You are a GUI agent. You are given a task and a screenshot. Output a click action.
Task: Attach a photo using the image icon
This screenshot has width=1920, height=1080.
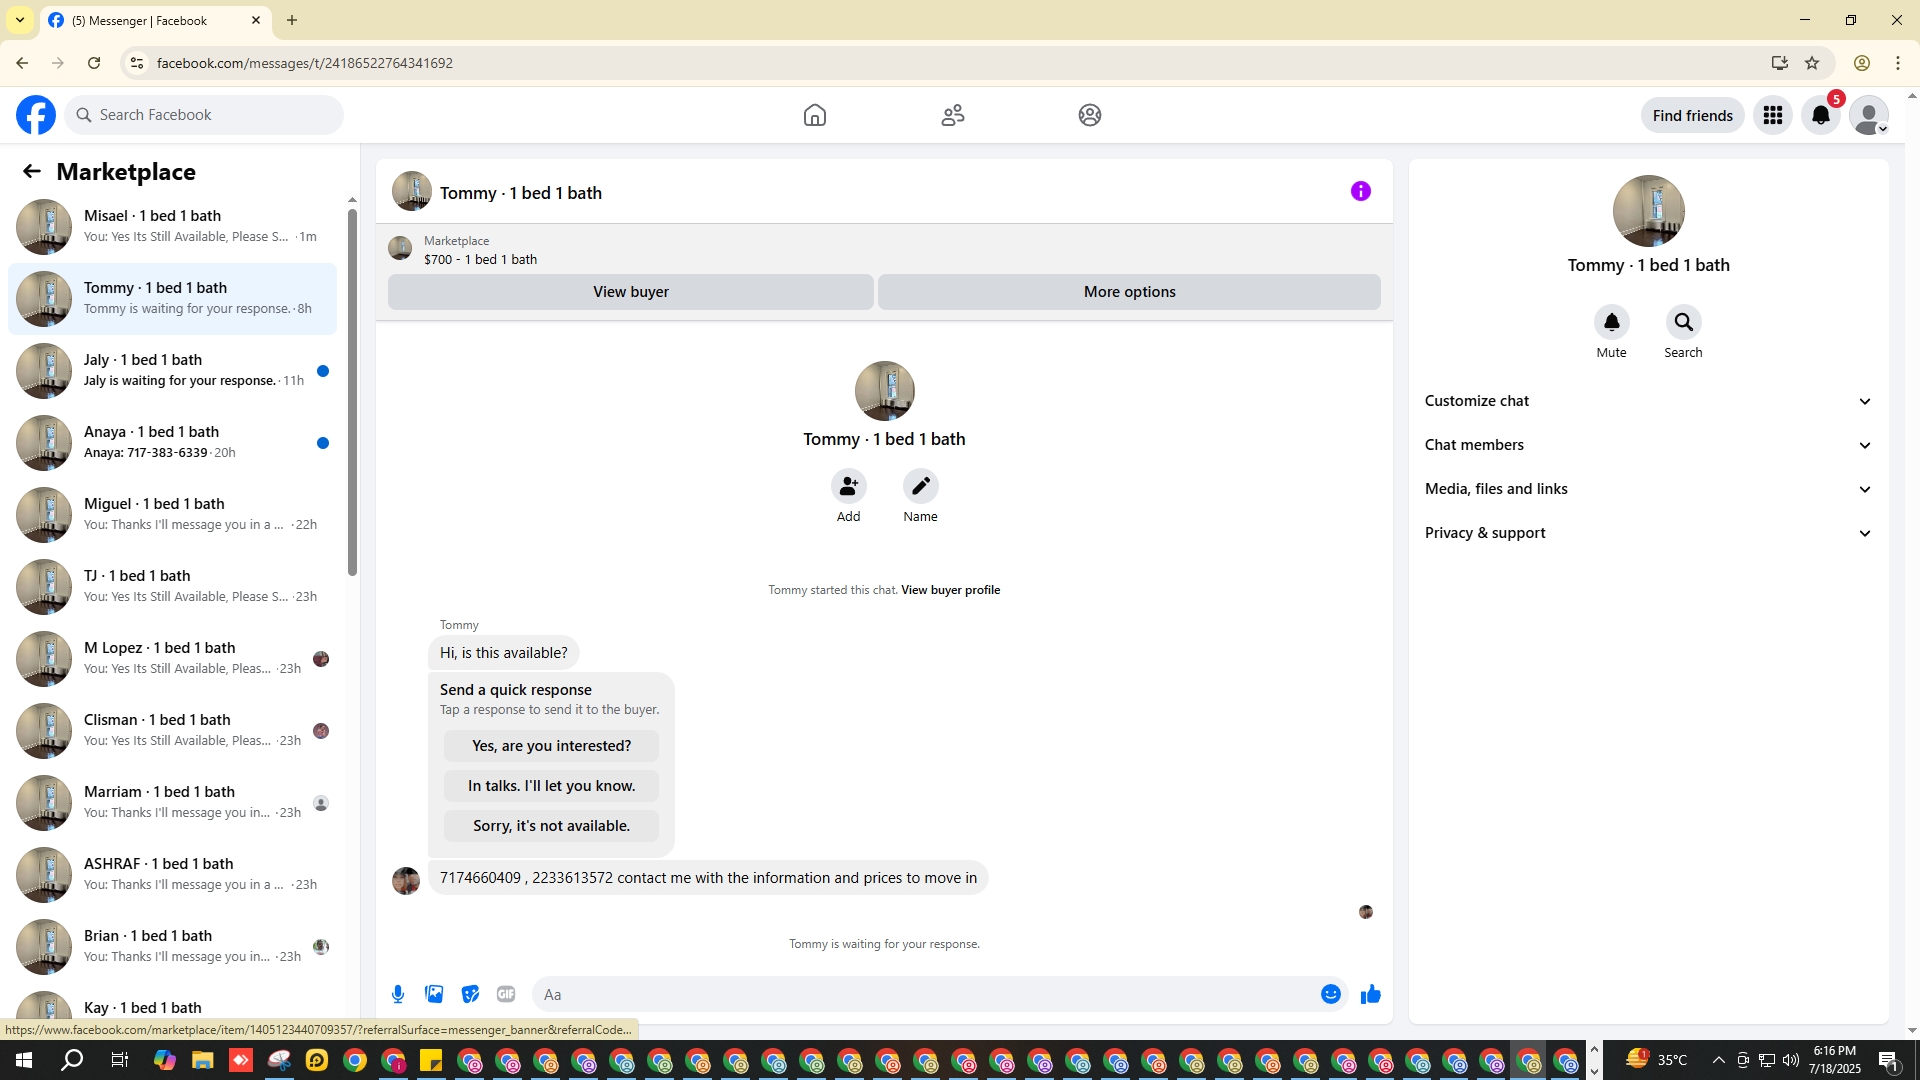pyautogui.click(x=434, y=994)
